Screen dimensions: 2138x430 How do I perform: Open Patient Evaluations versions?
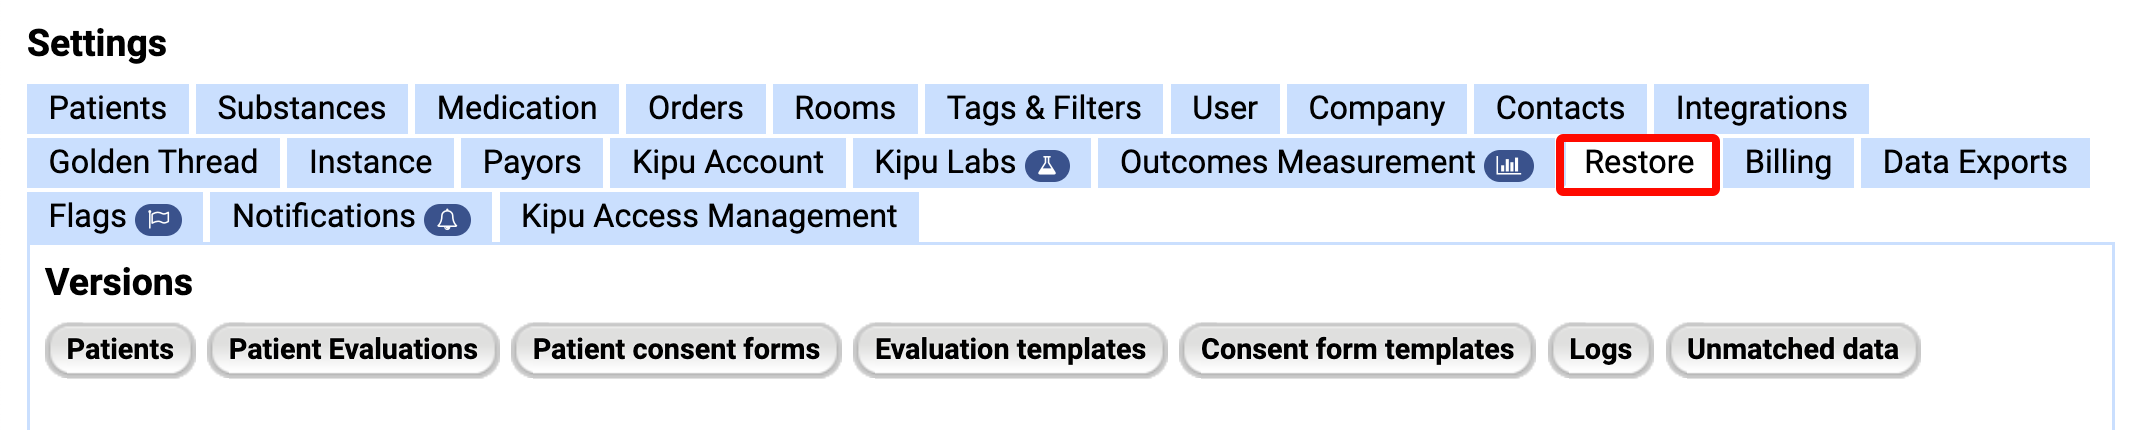[x=353, y=350]
